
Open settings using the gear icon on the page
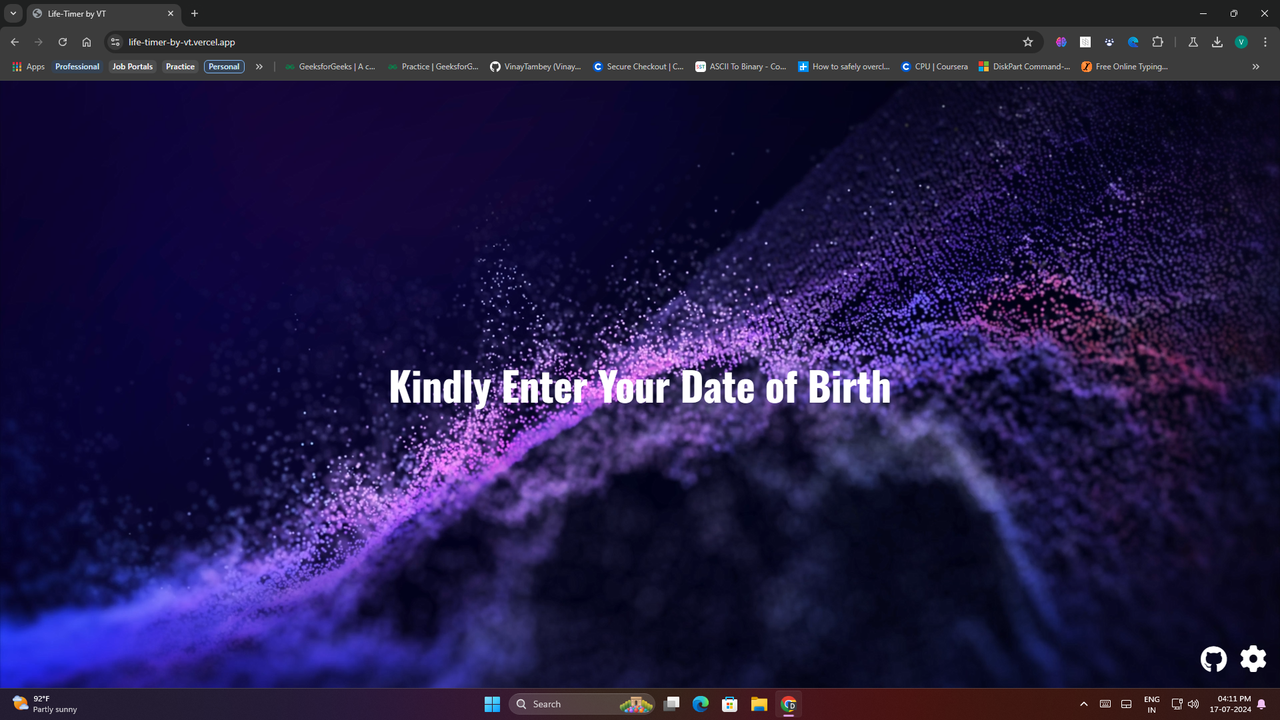click(x=1252, y=658)
